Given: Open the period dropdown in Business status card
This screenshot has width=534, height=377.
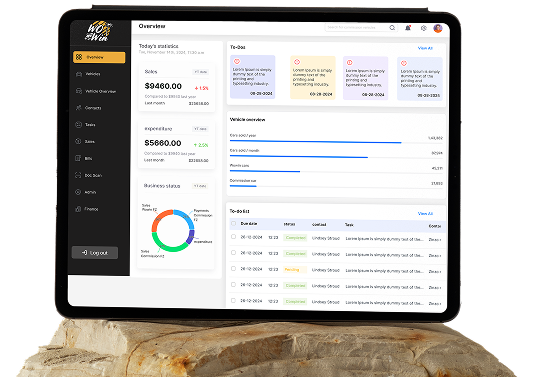Looking at the screenshot, I should [200, 186].
